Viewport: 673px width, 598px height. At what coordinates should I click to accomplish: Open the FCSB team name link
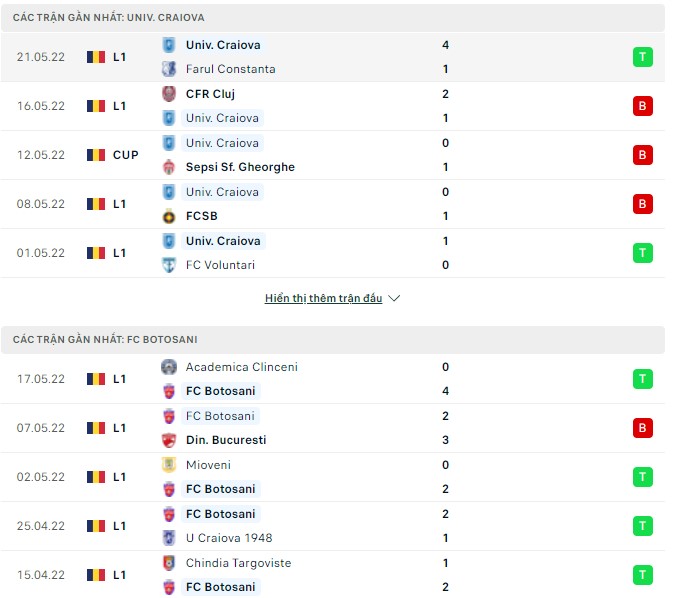pos(202,216)
